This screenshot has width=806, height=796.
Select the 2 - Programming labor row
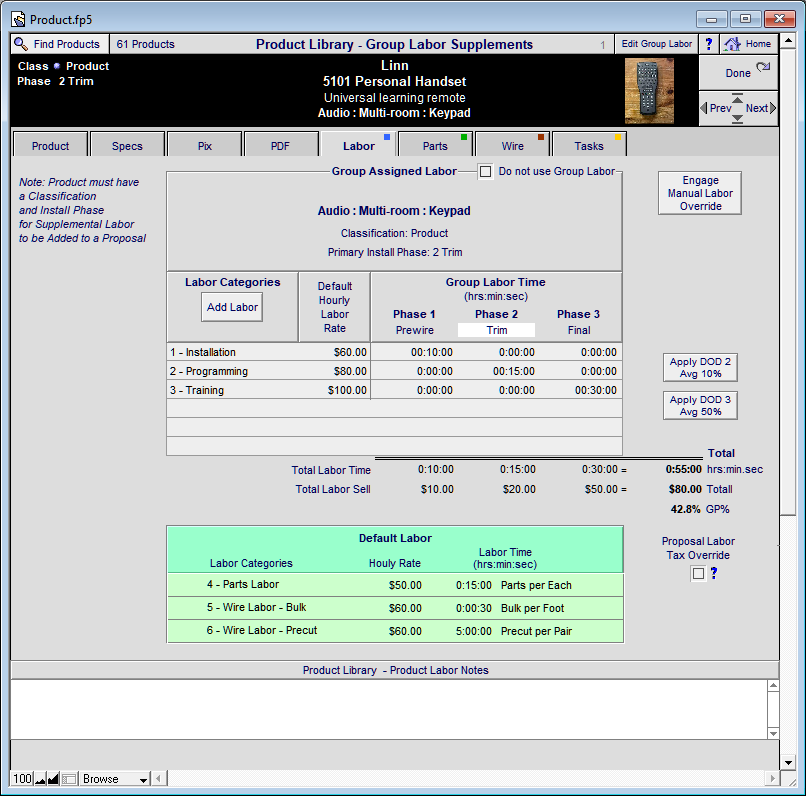[394, 371]
